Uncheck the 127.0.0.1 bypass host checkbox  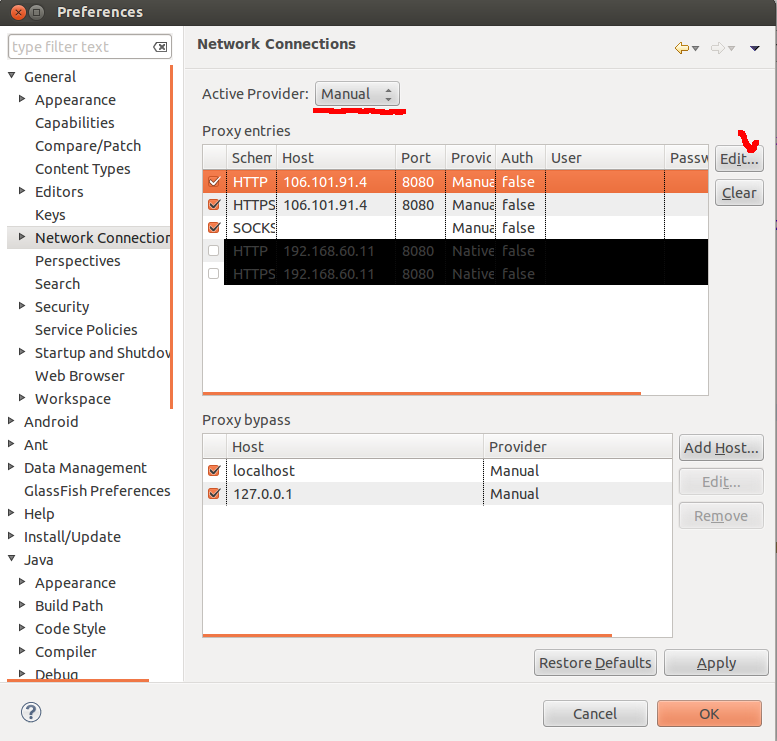point(214,494)
